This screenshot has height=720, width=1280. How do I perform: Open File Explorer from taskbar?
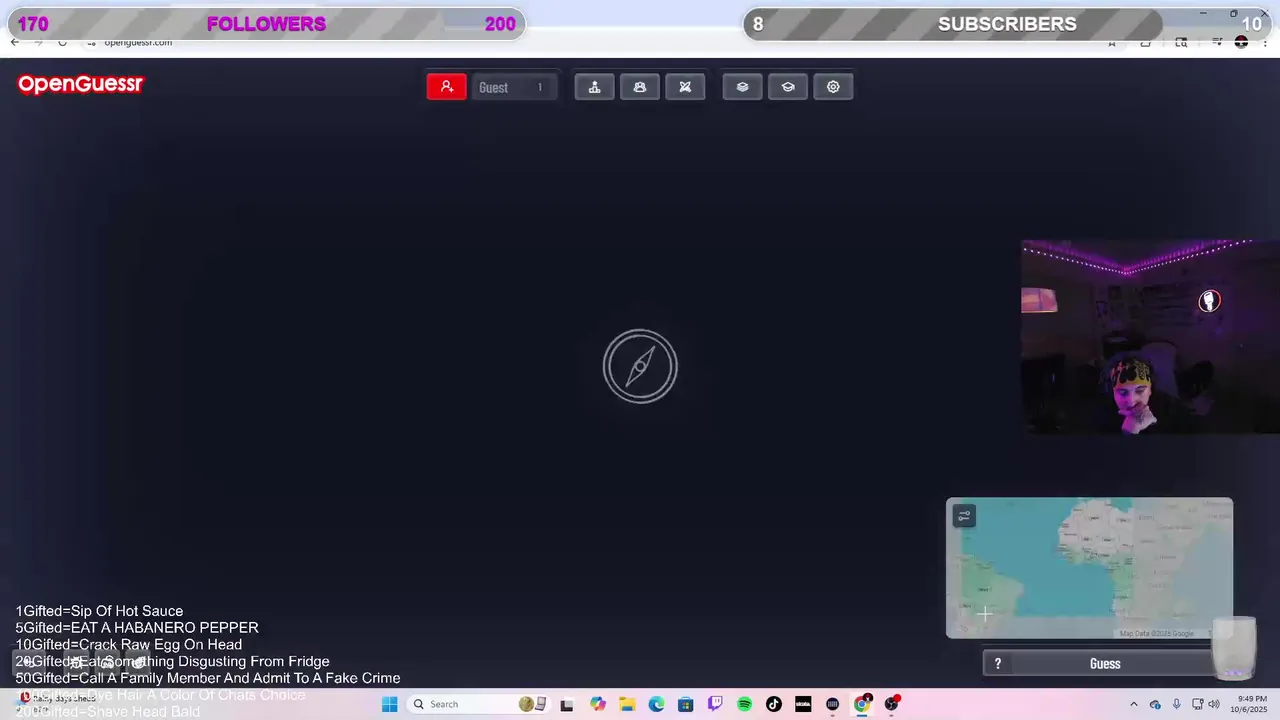point(627,704)
